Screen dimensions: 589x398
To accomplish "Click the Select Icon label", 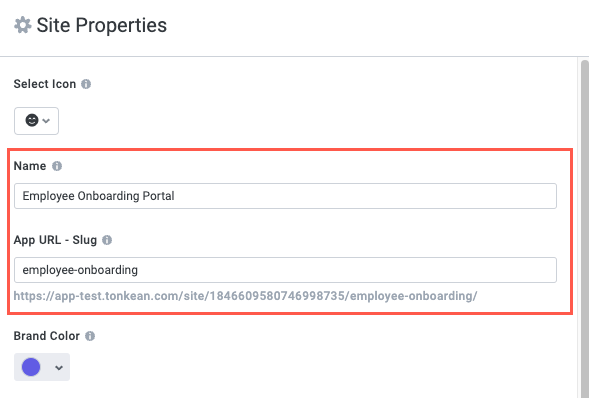I will [x=45, y=84].
